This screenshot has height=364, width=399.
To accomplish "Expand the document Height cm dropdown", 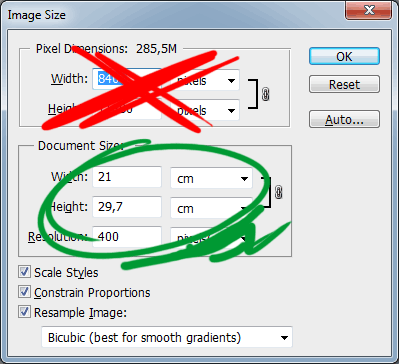I will point(211,208).
